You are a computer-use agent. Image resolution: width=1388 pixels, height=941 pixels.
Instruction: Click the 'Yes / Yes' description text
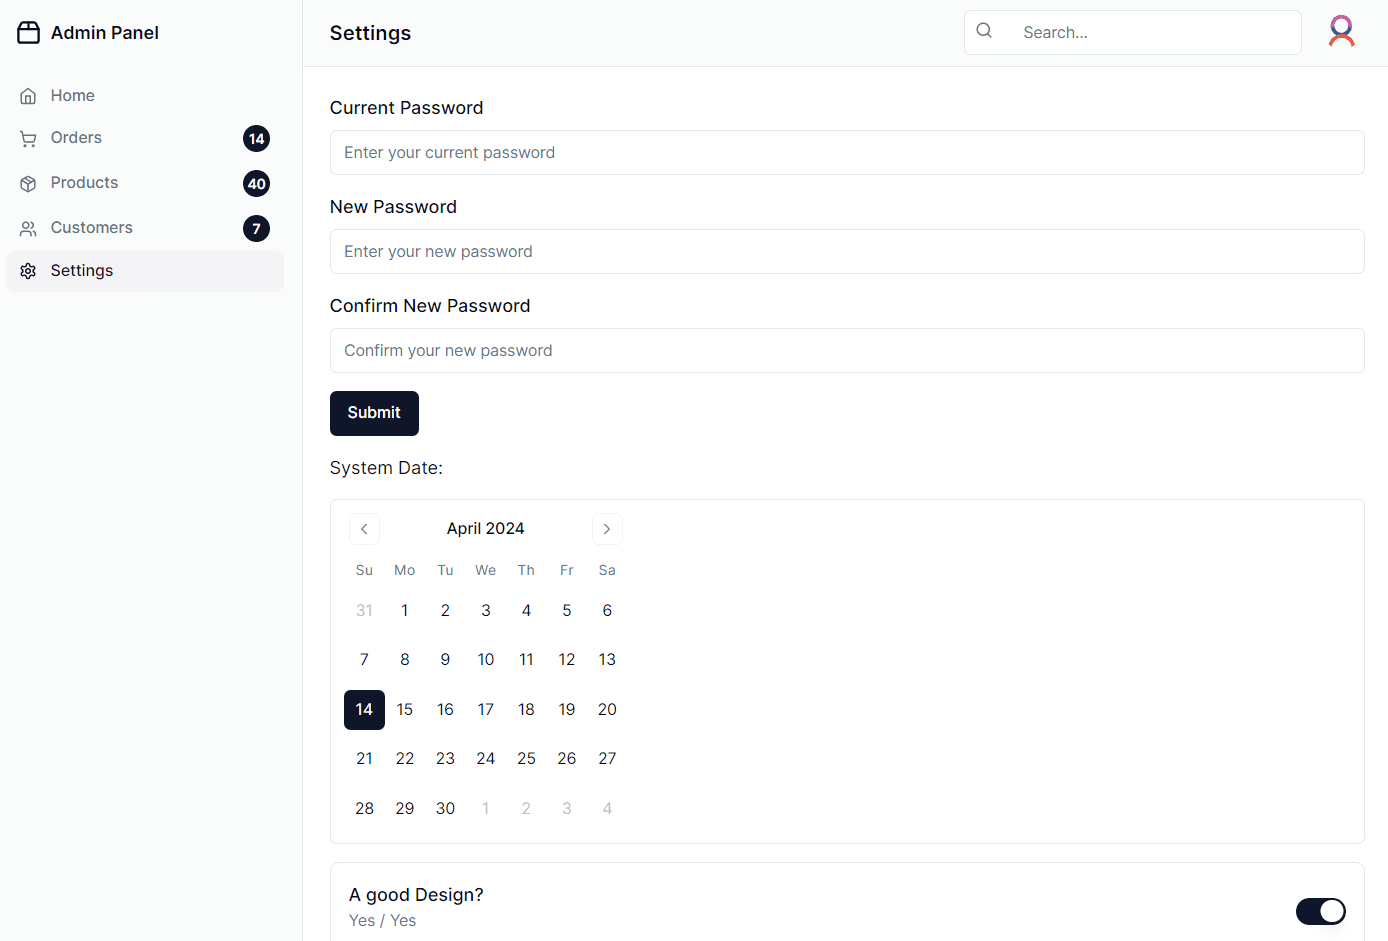click(382, 921)
